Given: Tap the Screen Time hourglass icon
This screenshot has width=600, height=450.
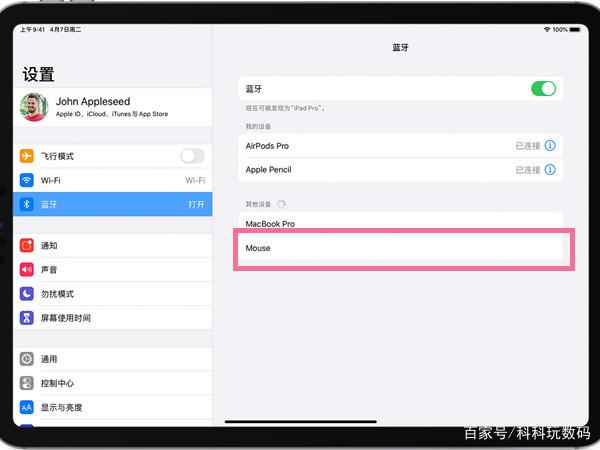Looking at the screenshot, I should (x=26, y=318).
